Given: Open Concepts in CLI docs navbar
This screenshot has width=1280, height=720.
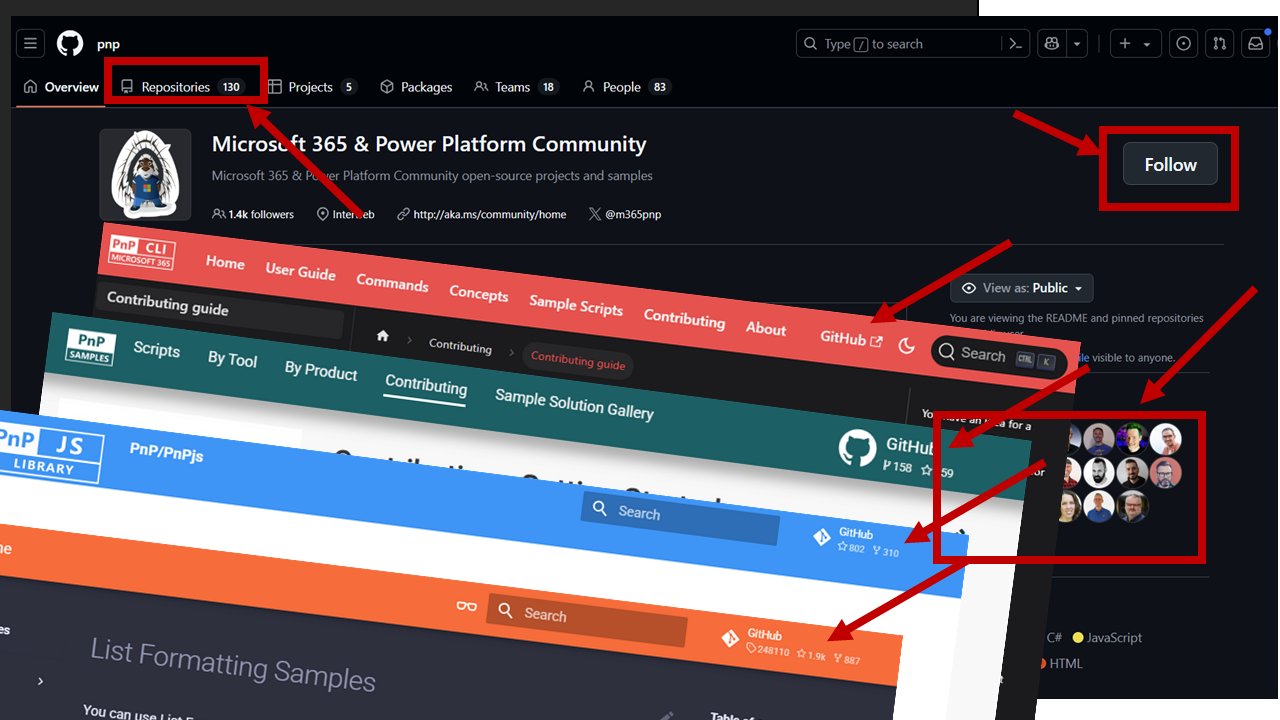Looking at the screenshot, I should (478, 293).
